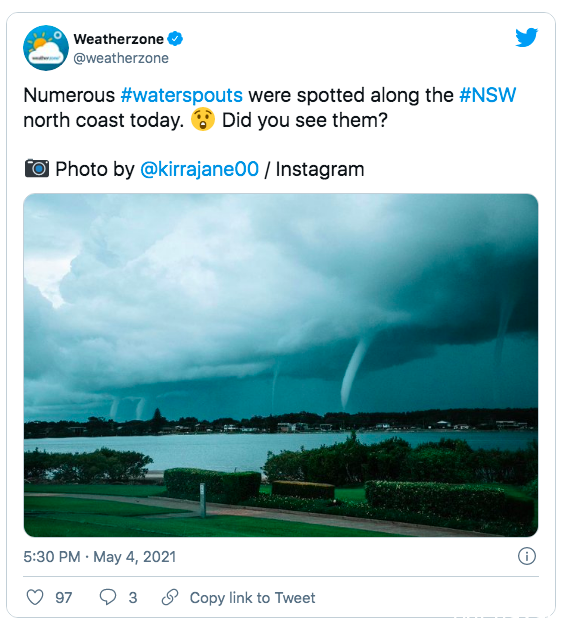
Task: Select Copy link to Tweet
Action: (252, 598)
